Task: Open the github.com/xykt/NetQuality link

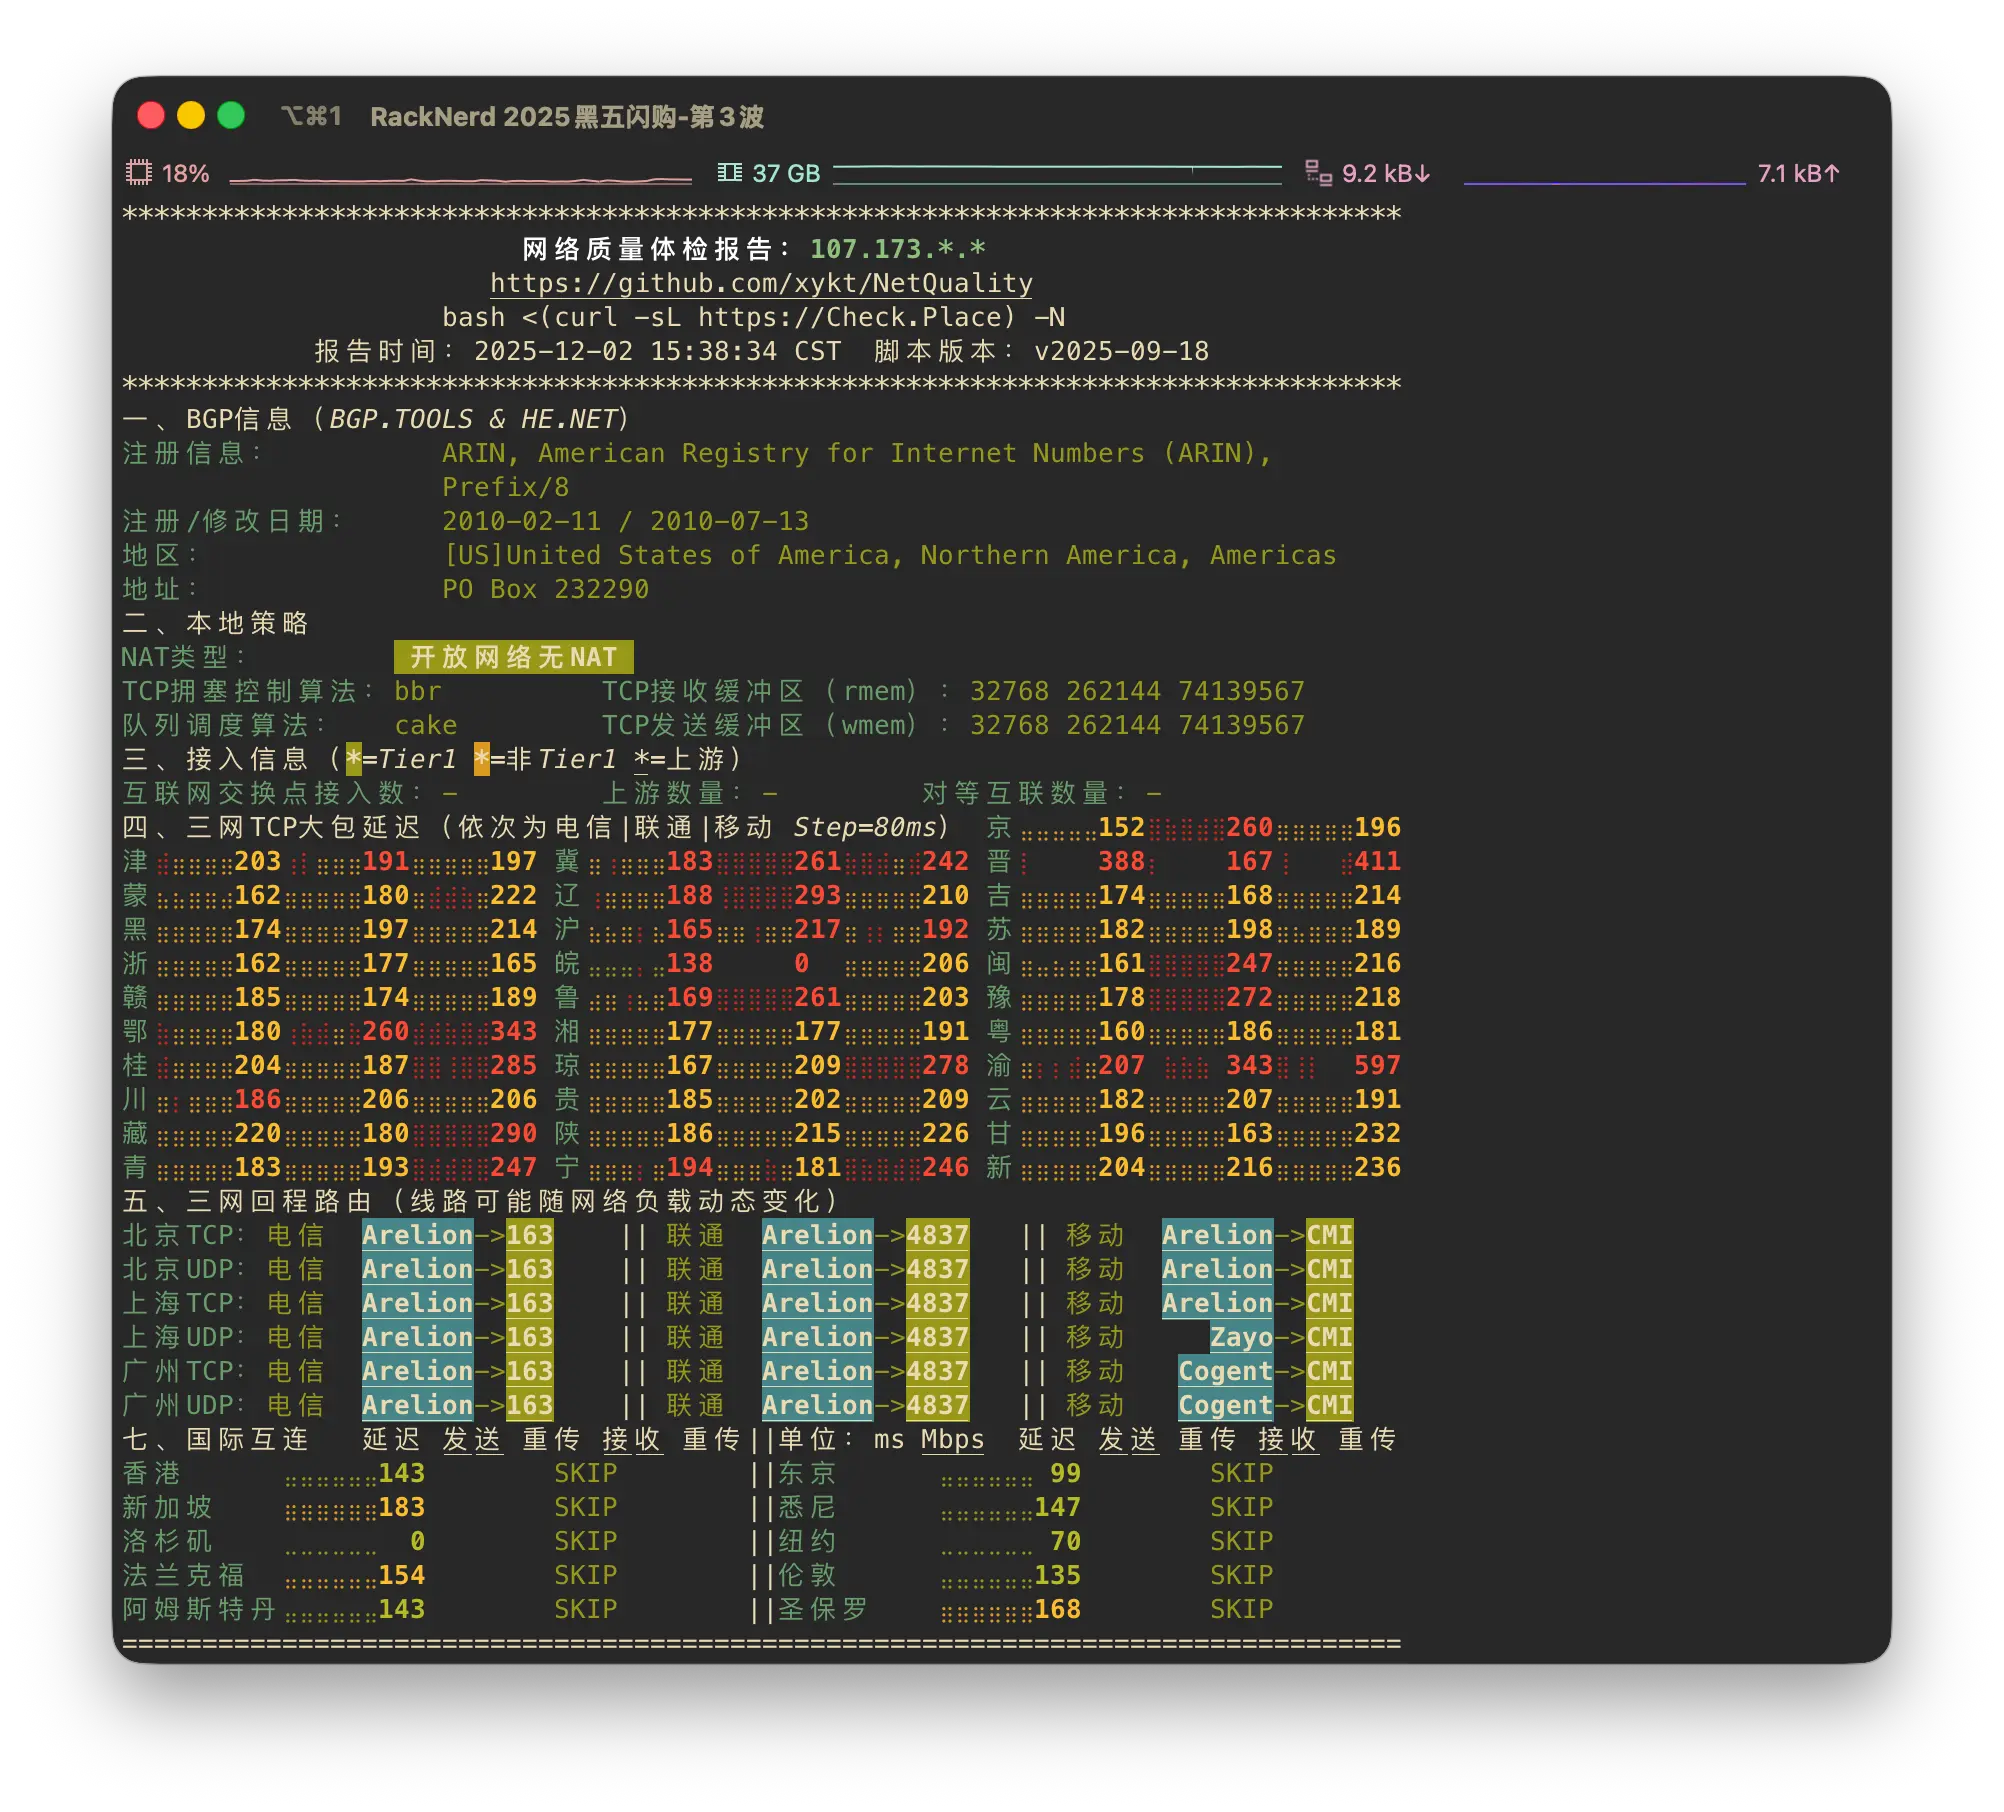Action: click(761, 283)
